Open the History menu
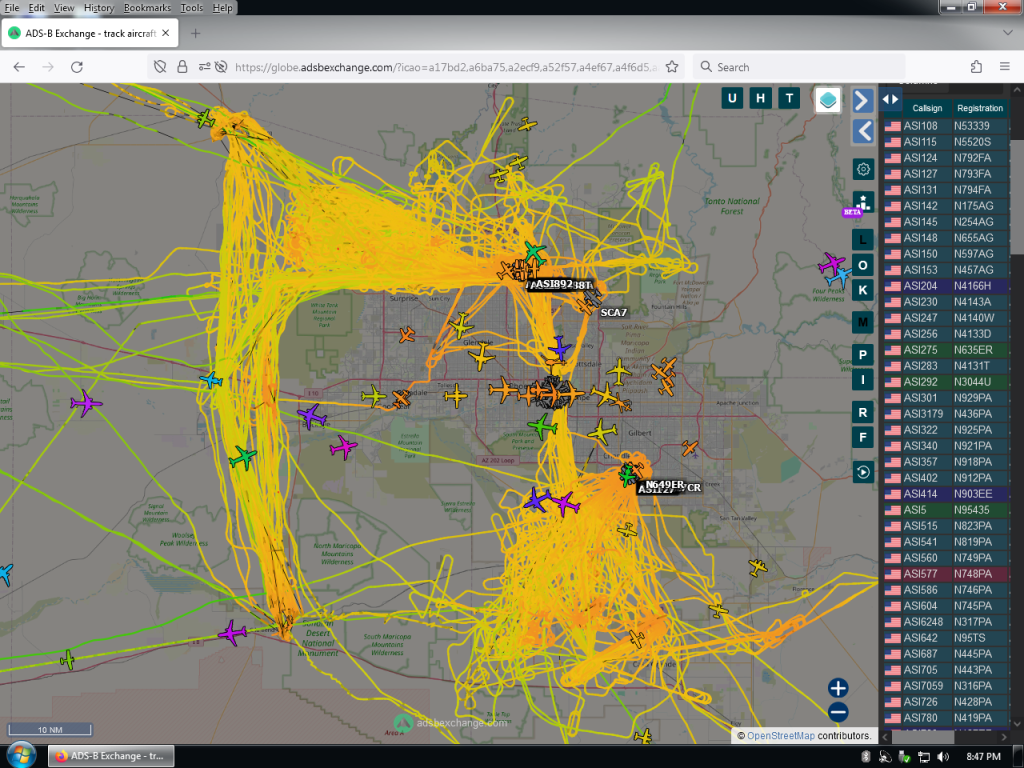This screenshot has height=768, width=1024. coord(99,8)
